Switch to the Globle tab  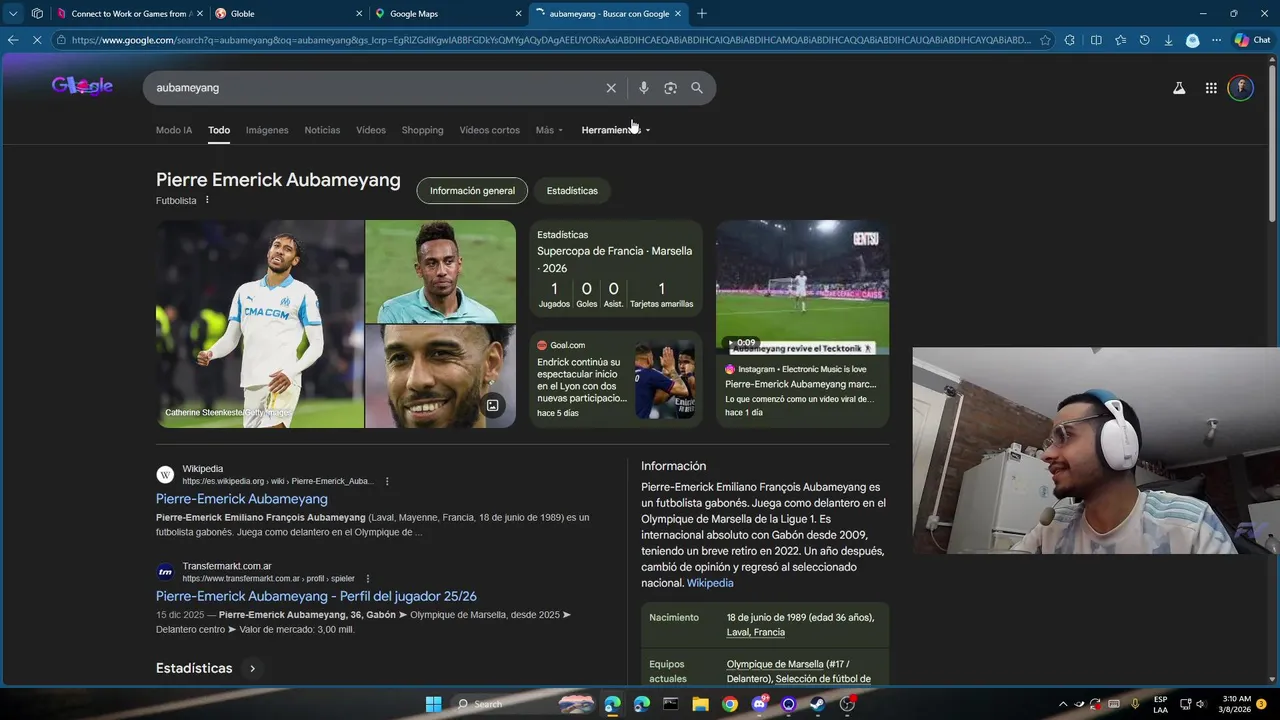[x=289, y=13]
